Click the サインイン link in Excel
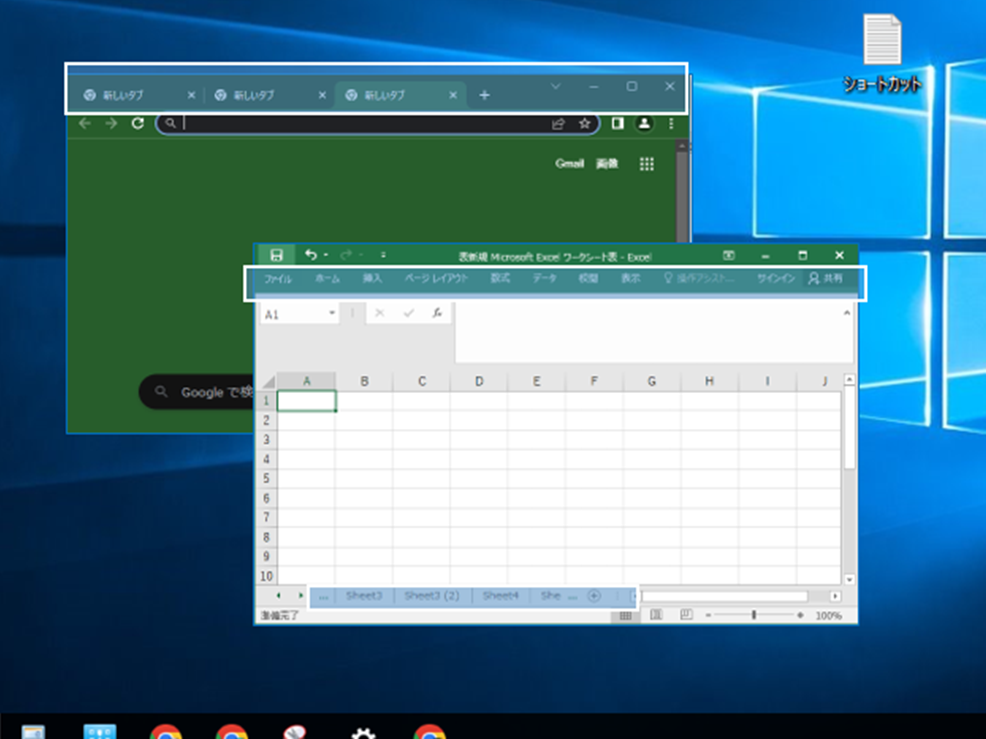986x739 pixels. tap(776, 279)
